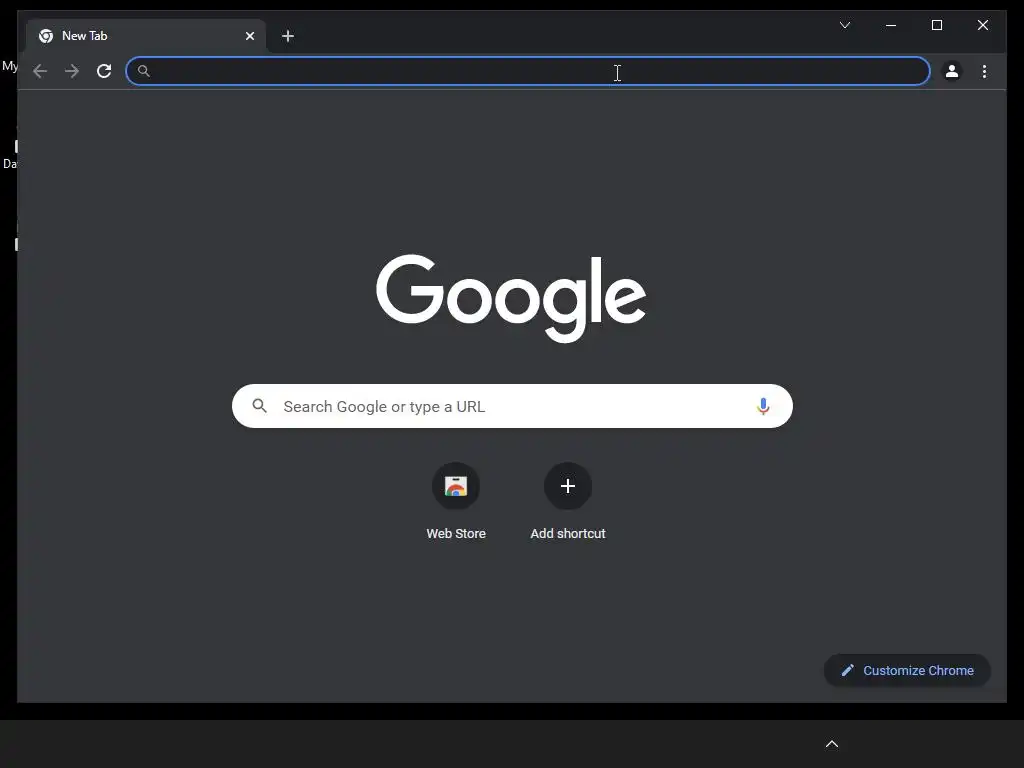The width and height of the screenshot is (1024, 768).
Task: Select the New Tab tab
Action: [146, 36]
